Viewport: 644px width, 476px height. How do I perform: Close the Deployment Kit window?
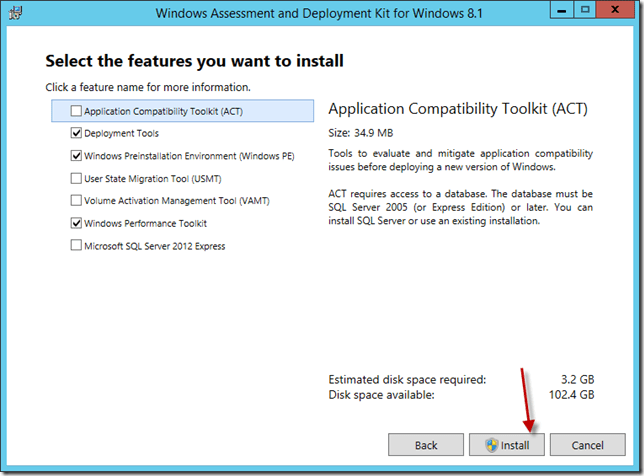(614, 13)
